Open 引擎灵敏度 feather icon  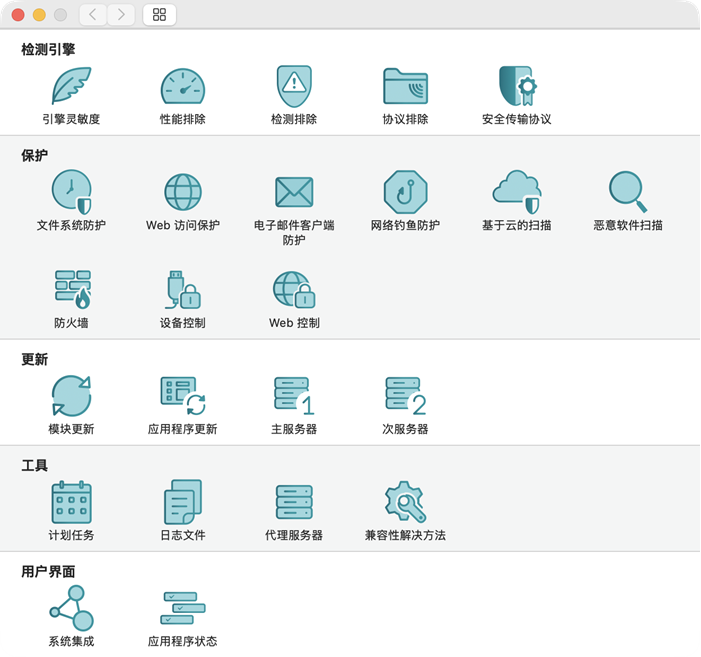point(72,86)
